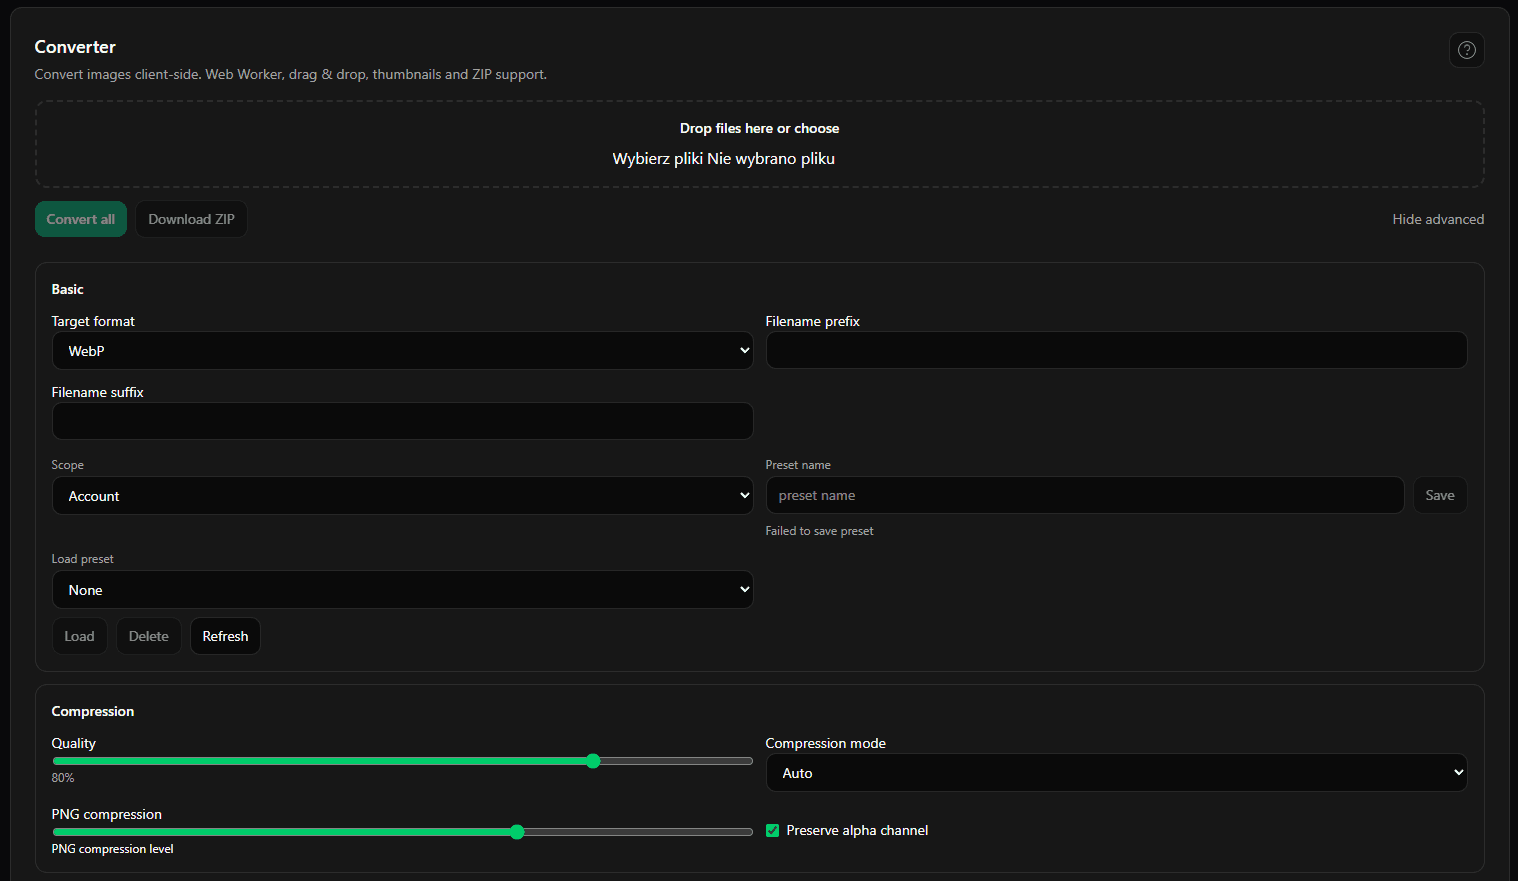Image resolution: width=1518 pixels, height=881 pixels.
Task: Click the Convert all button
Action: coord(81,219)
